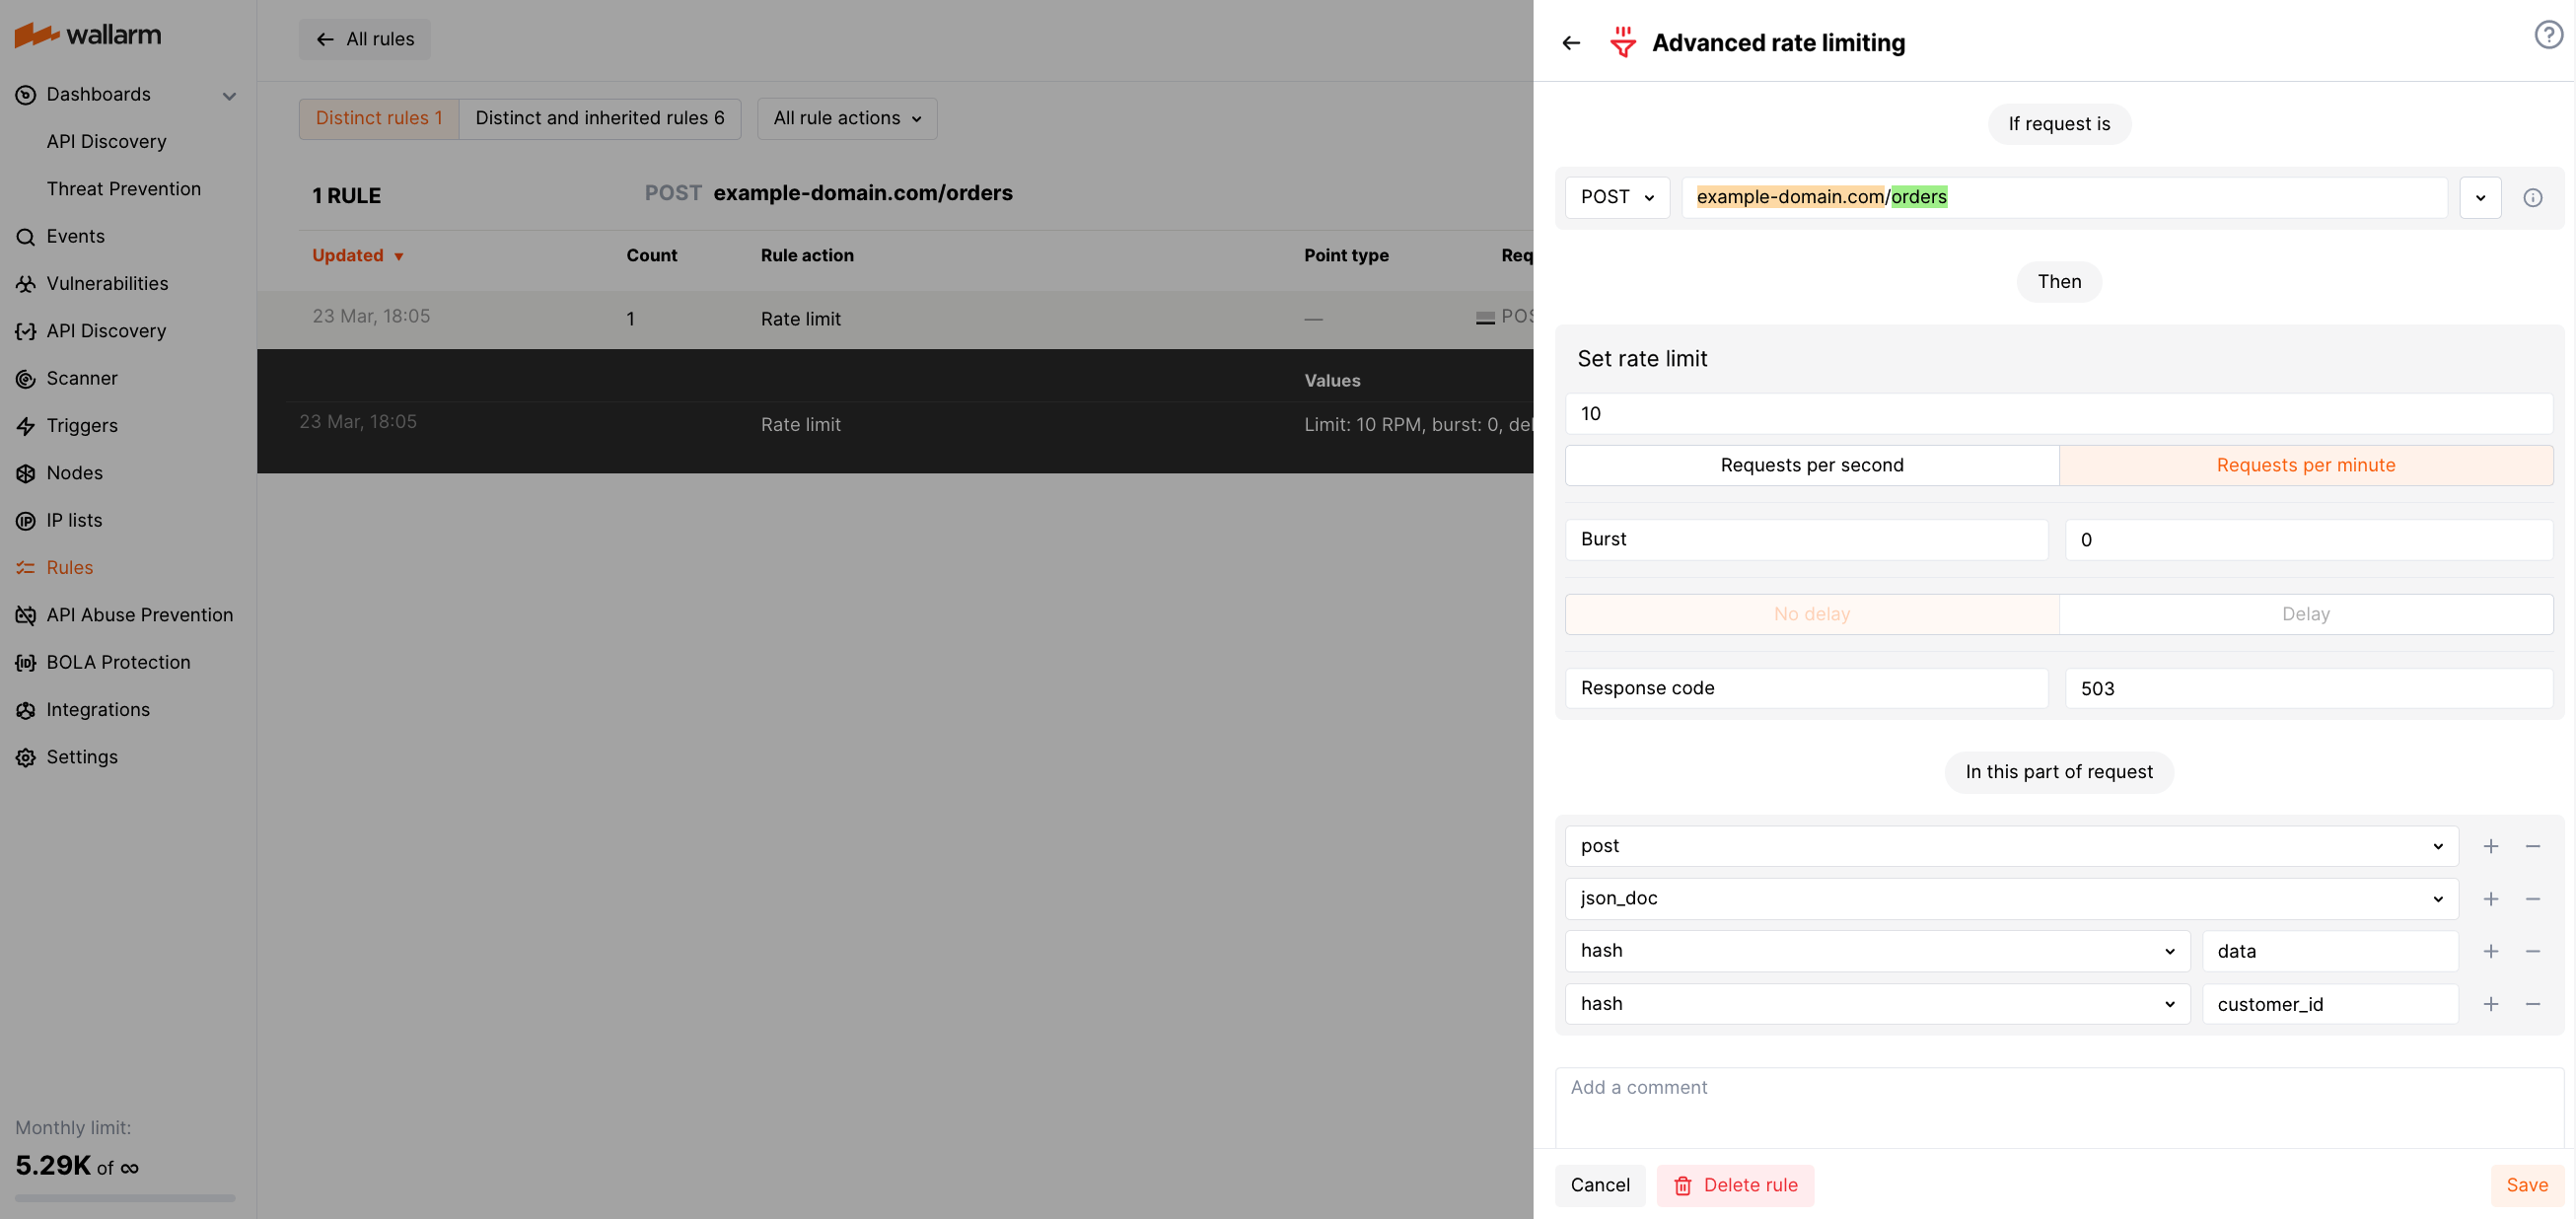2576x1219 pixels.
Task: Click the monthly limit progress bar
Action: click(125, 1198)
